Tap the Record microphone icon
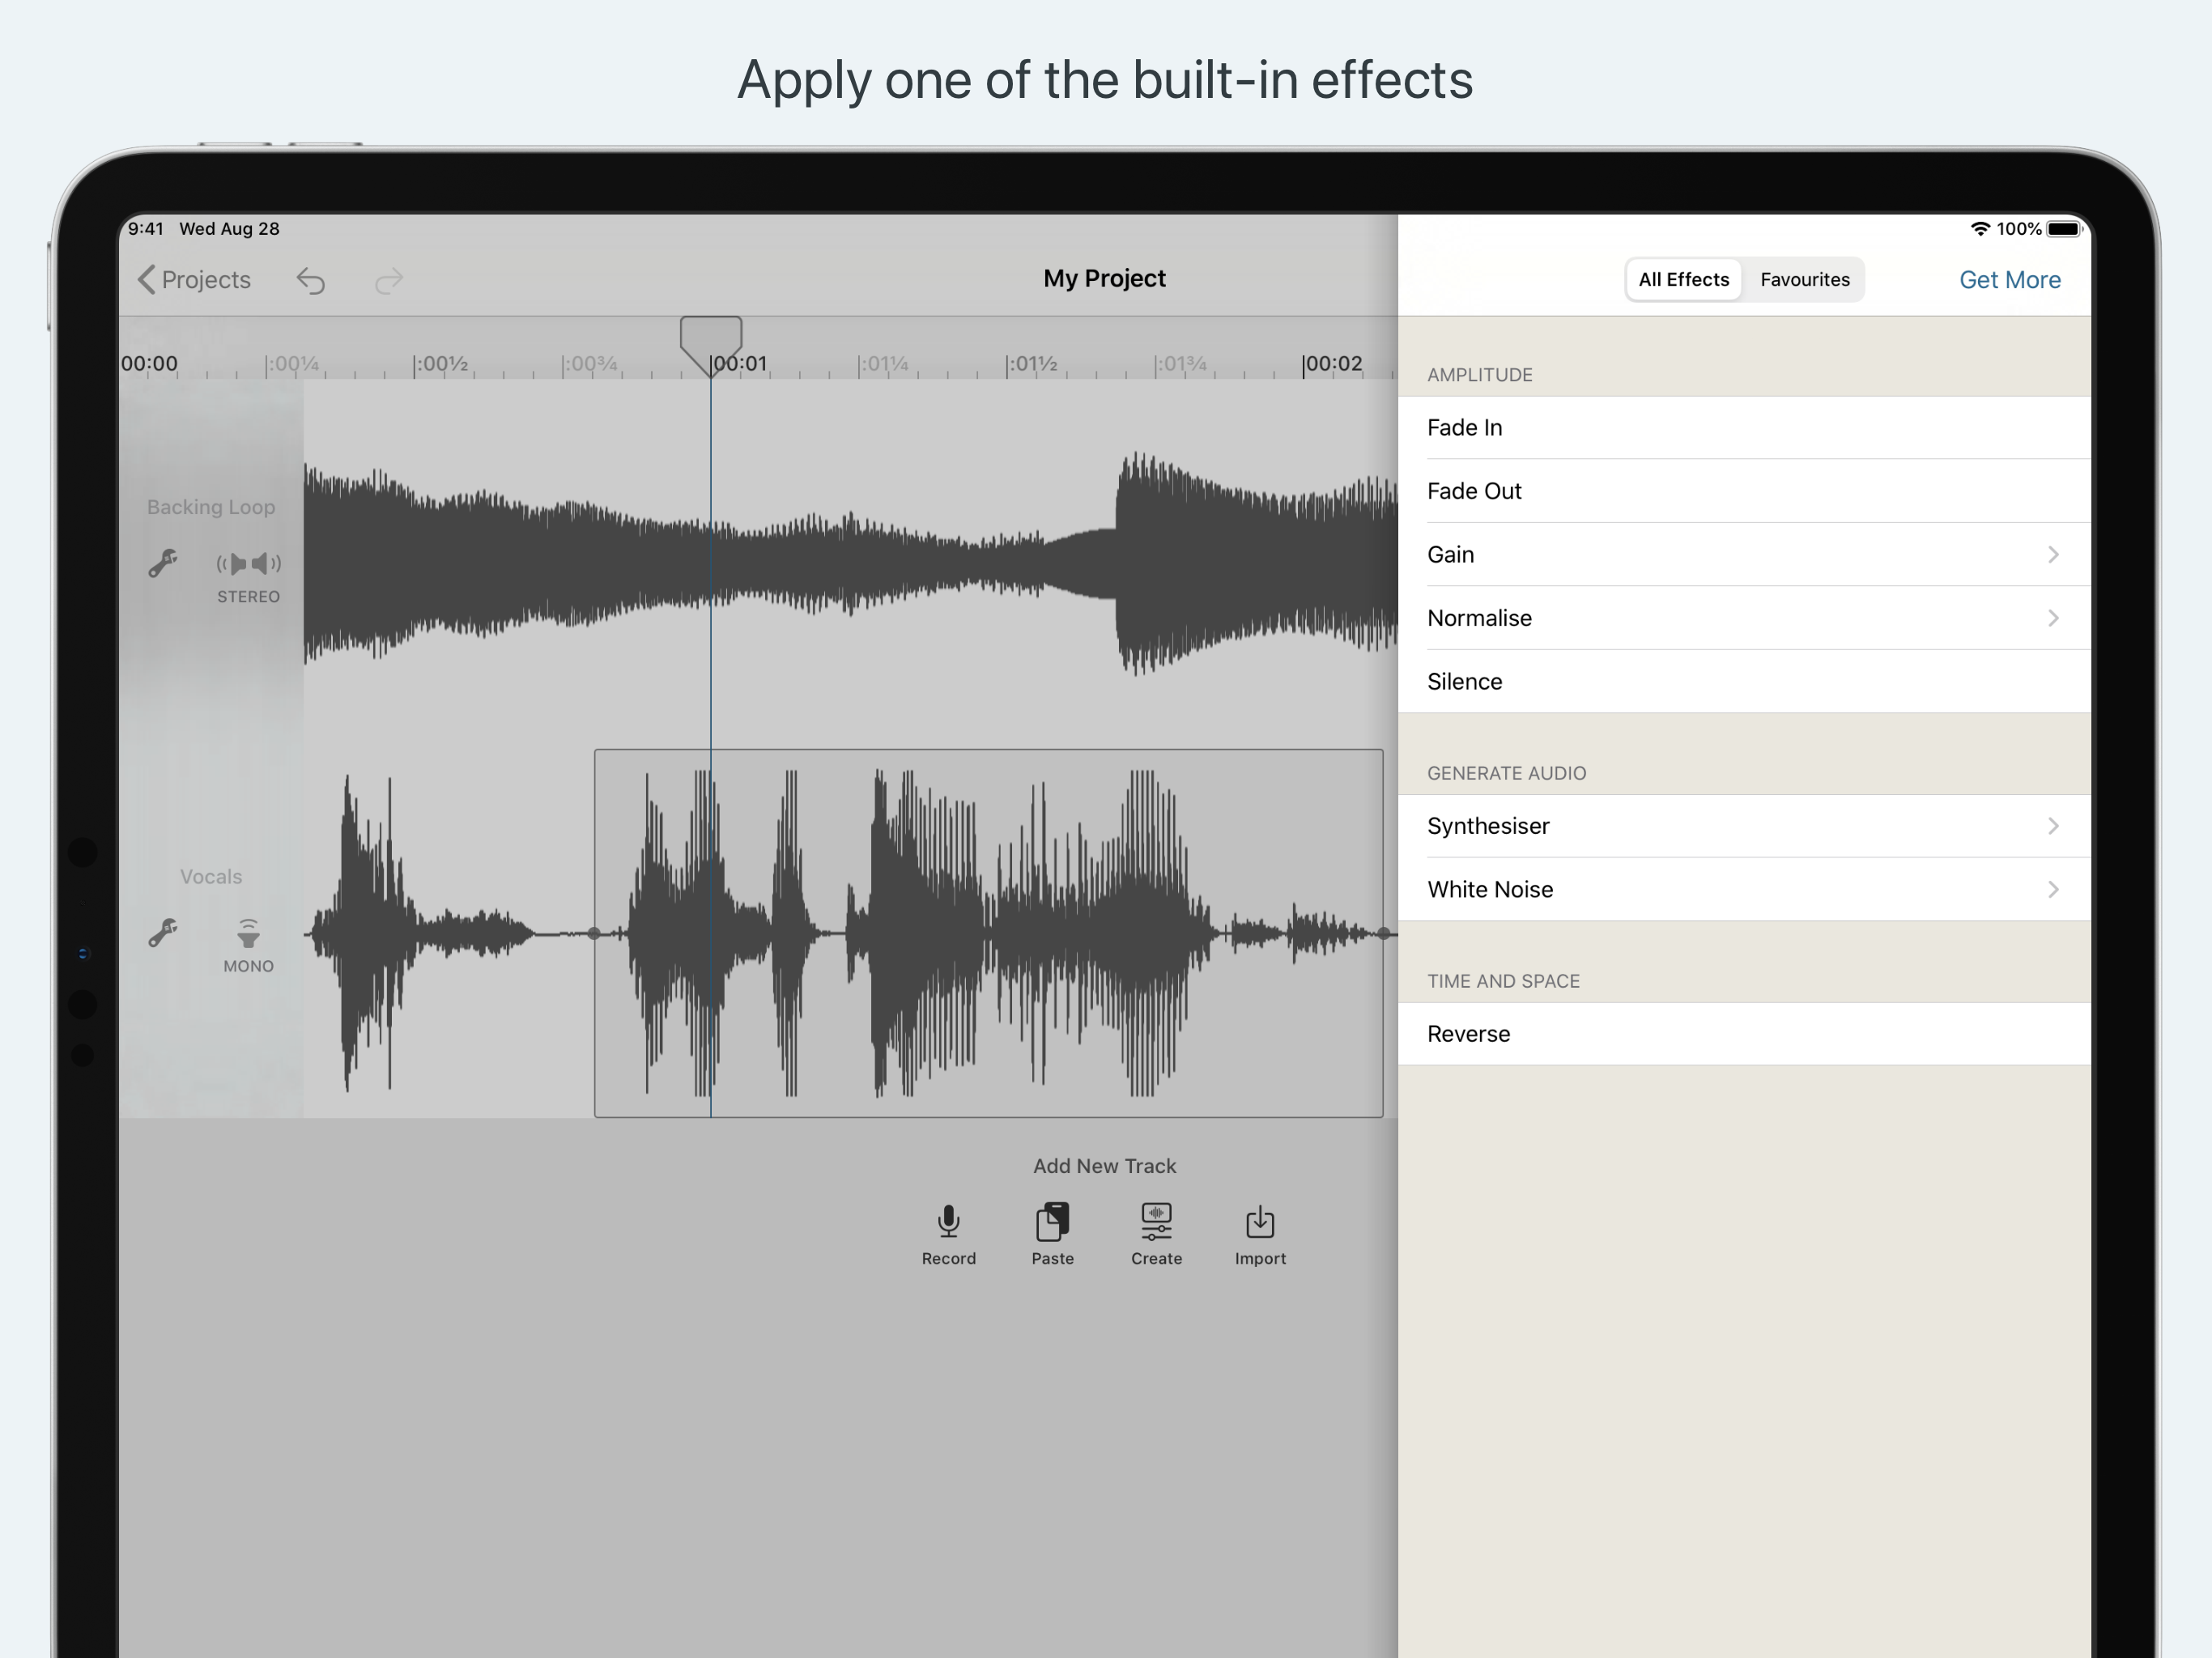2212x1658 pixels. point(948,1222)
